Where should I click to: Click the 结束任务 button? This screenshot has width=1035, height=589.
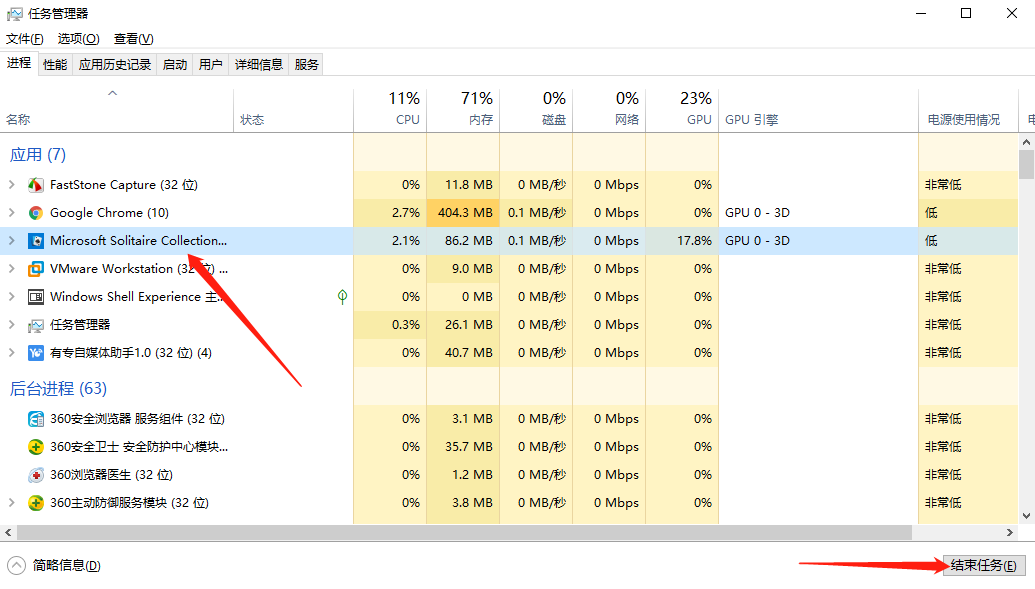(983, 566)
